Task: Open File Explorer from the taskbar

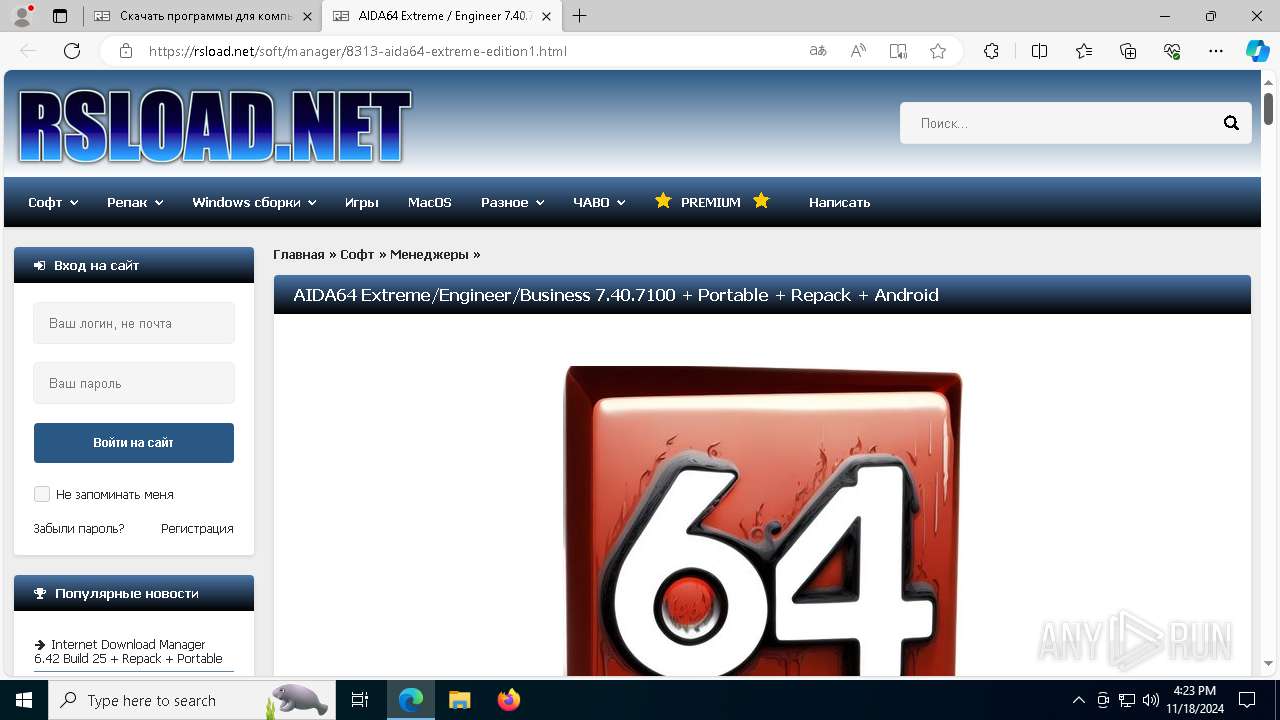Action: click(459, 700)
